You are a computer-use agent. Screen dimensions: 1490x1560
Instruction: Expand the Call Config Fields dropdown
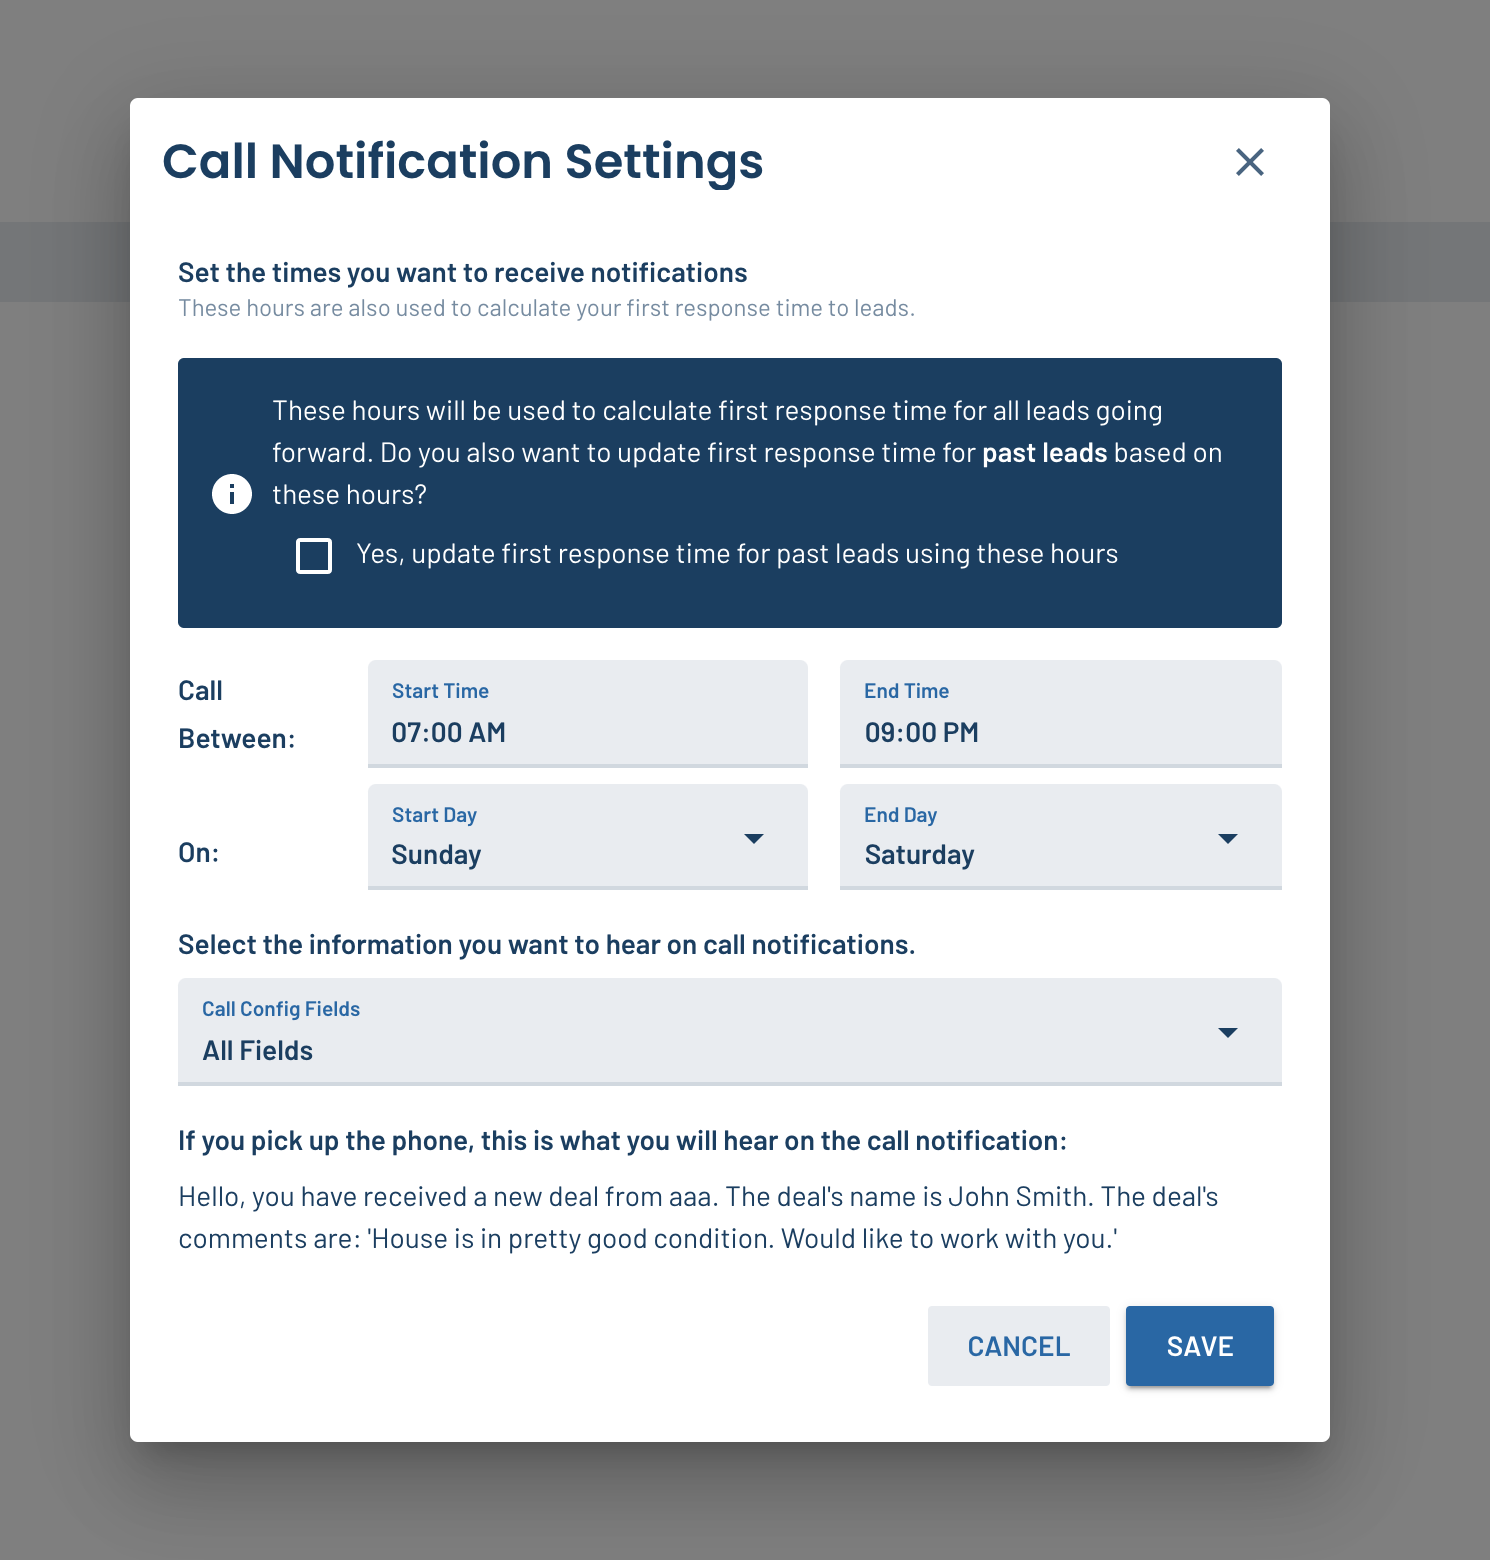click(x=730, y=1032)
